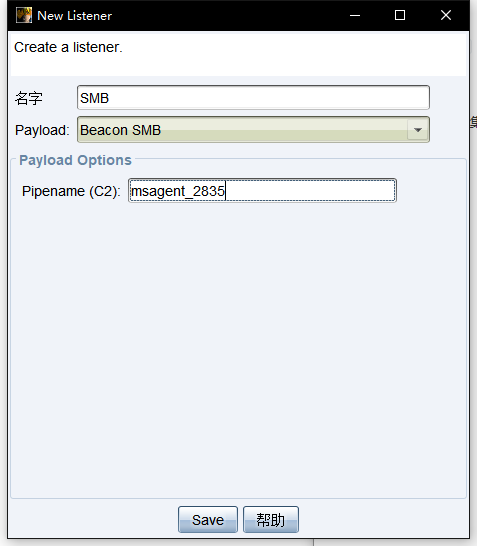
Task: Click the New Listener title text
Action: [75, 16]
